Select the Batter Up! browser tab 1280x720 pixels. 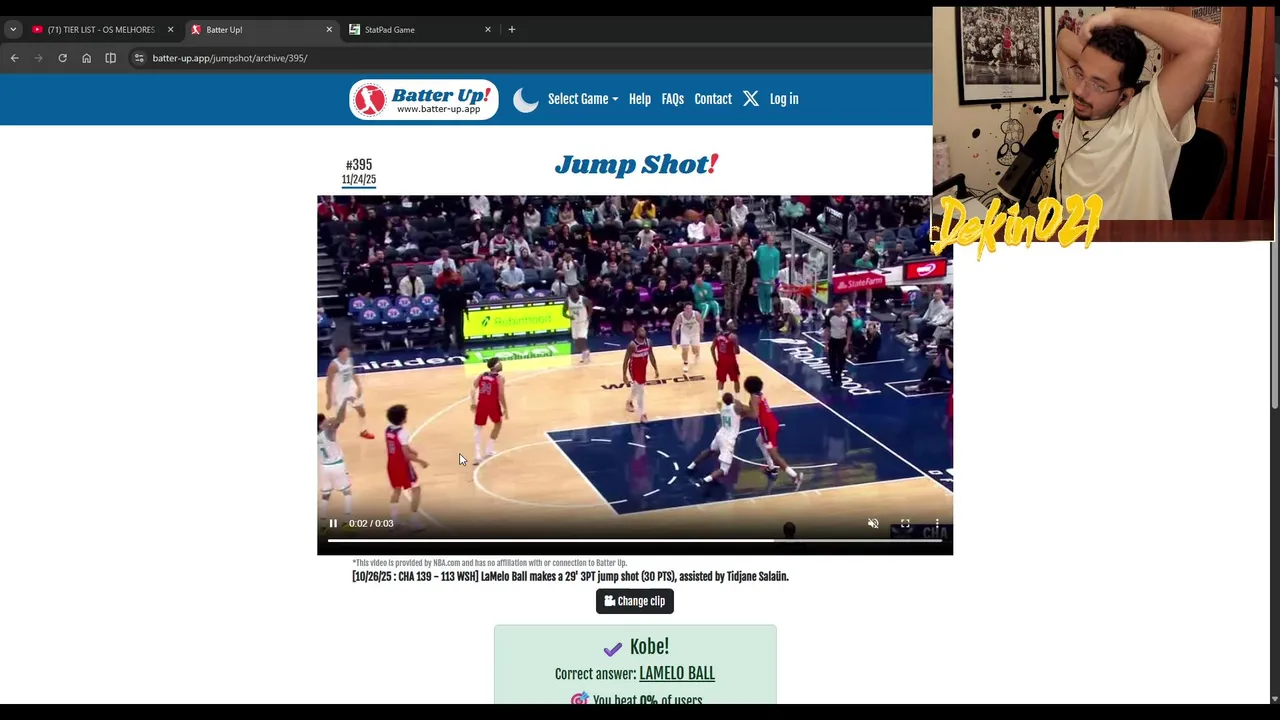click(262, 30)
